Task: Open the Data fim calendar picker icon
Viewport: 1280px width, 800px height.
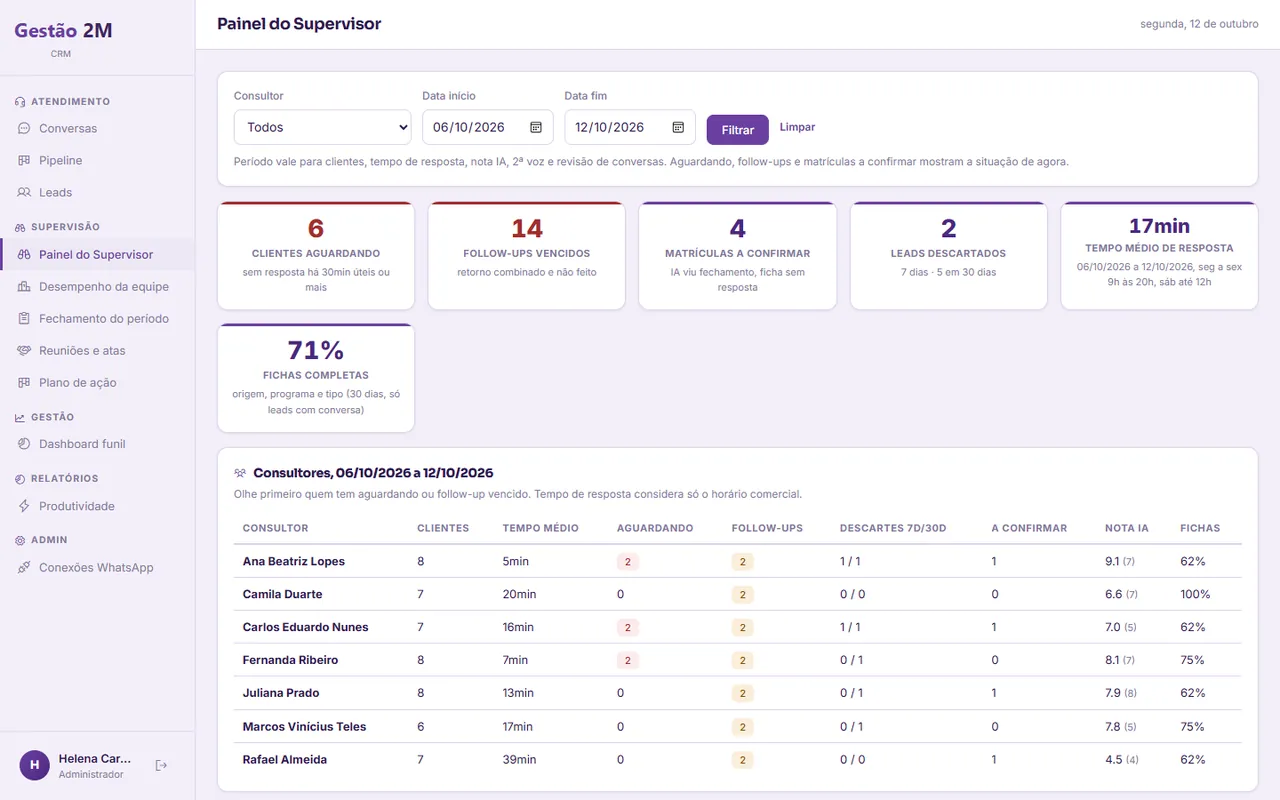Action: pyautogui.click(x=678, y=127)
